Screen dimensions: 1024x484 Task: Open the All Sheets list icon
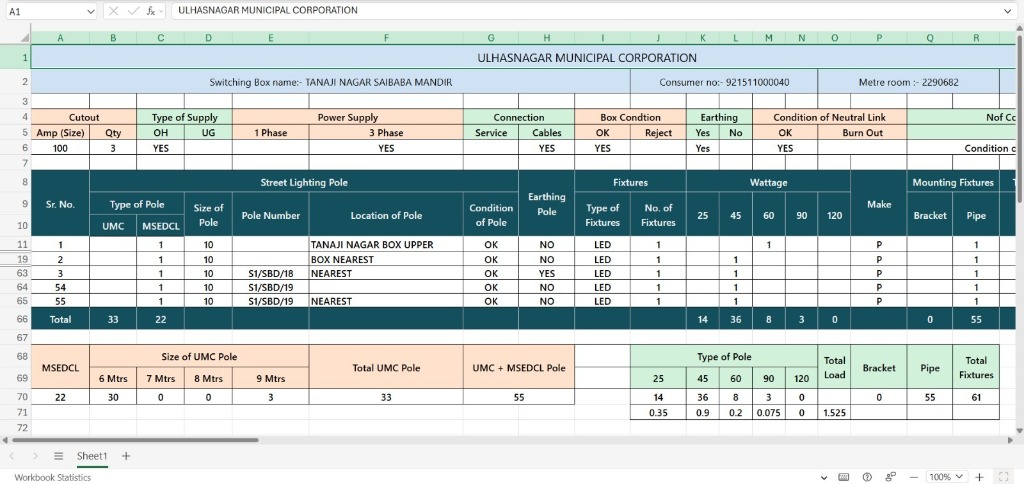58,456
